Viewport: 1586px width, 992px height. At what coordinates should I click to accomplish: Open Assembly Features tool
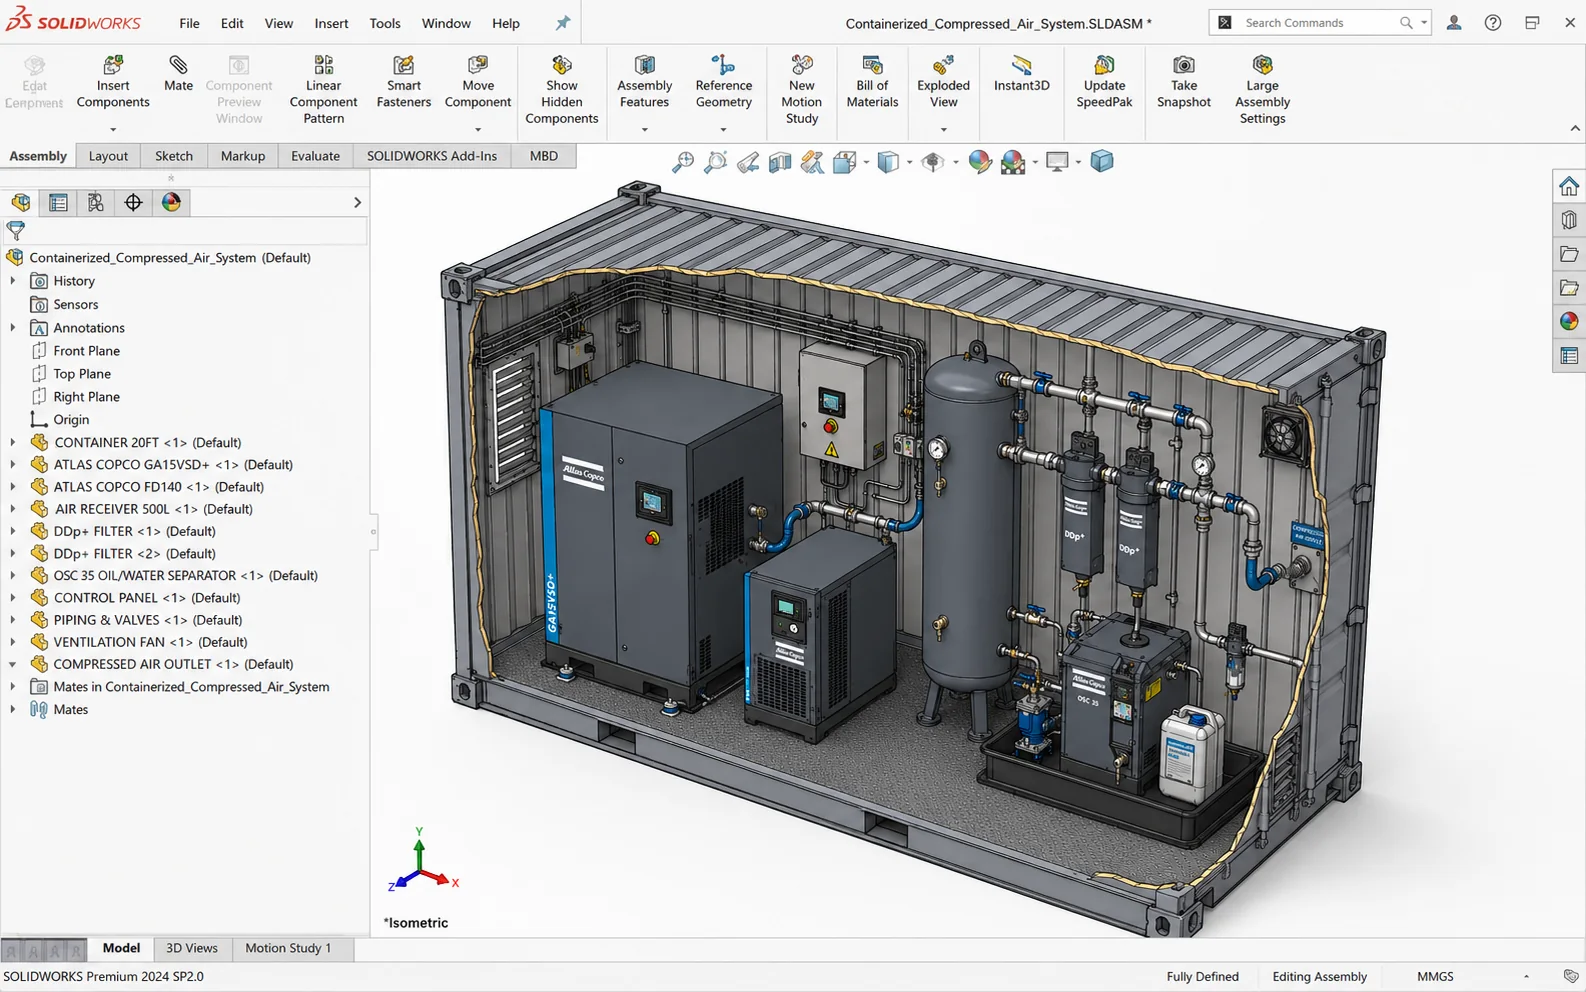644,82
